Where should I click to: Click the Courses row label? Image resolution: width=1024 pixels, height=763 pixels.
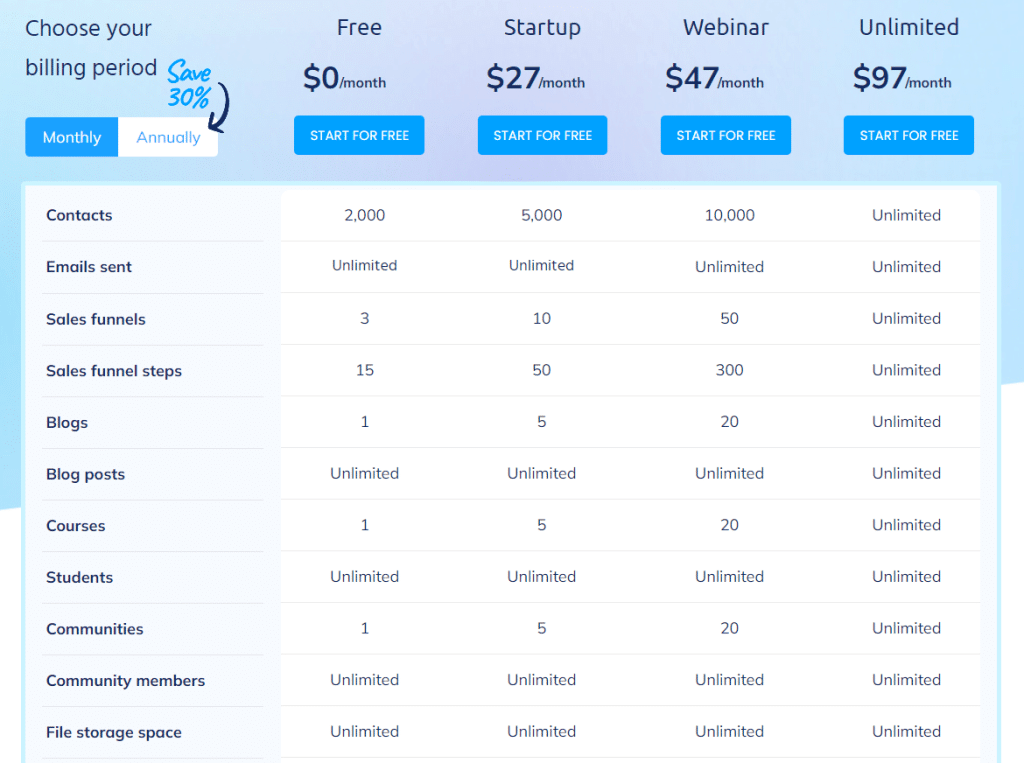[75, 526]
